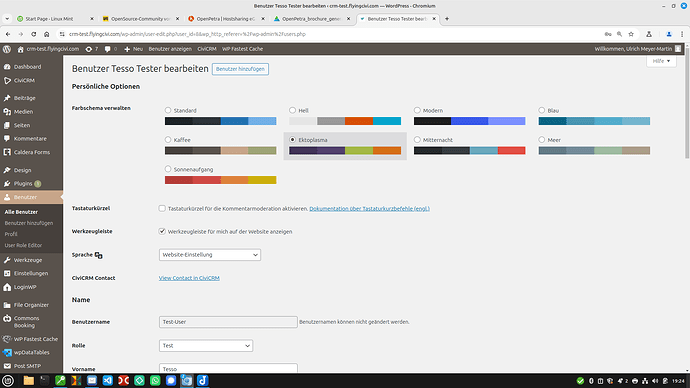
Task: Open the Neu menu in admin bar
Action: [x=133, y=49]
